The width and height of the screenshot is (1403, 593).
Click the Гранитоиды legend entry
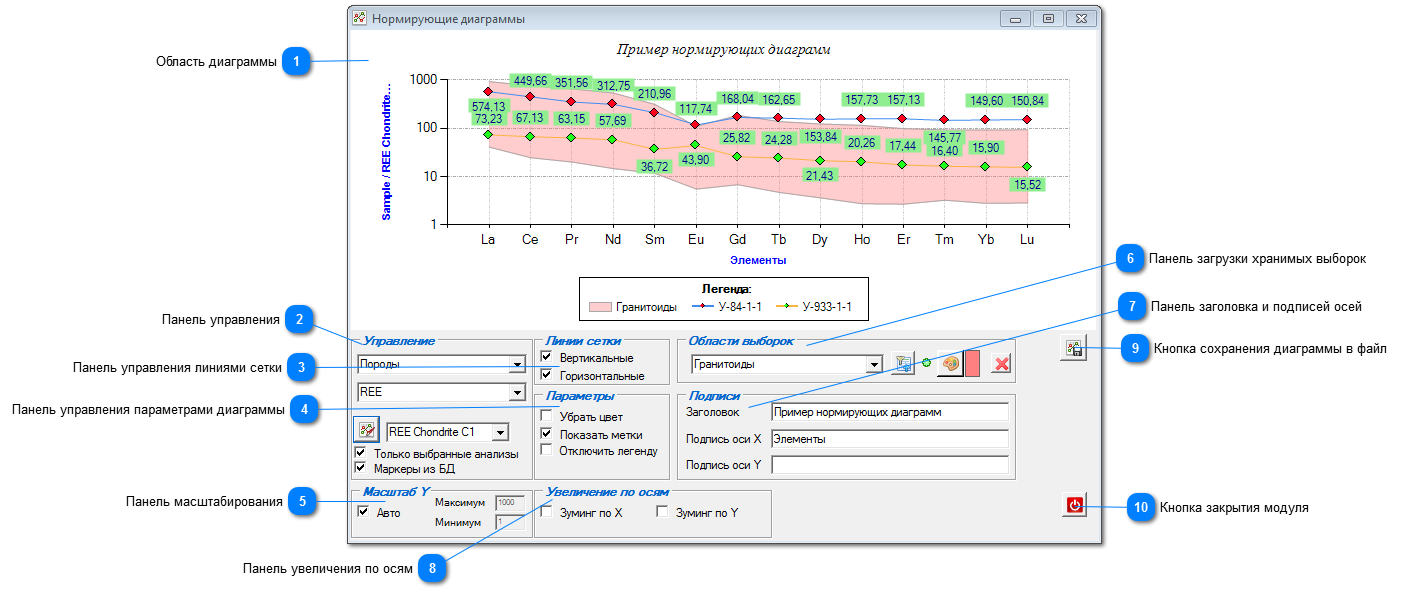click(633, 306)
